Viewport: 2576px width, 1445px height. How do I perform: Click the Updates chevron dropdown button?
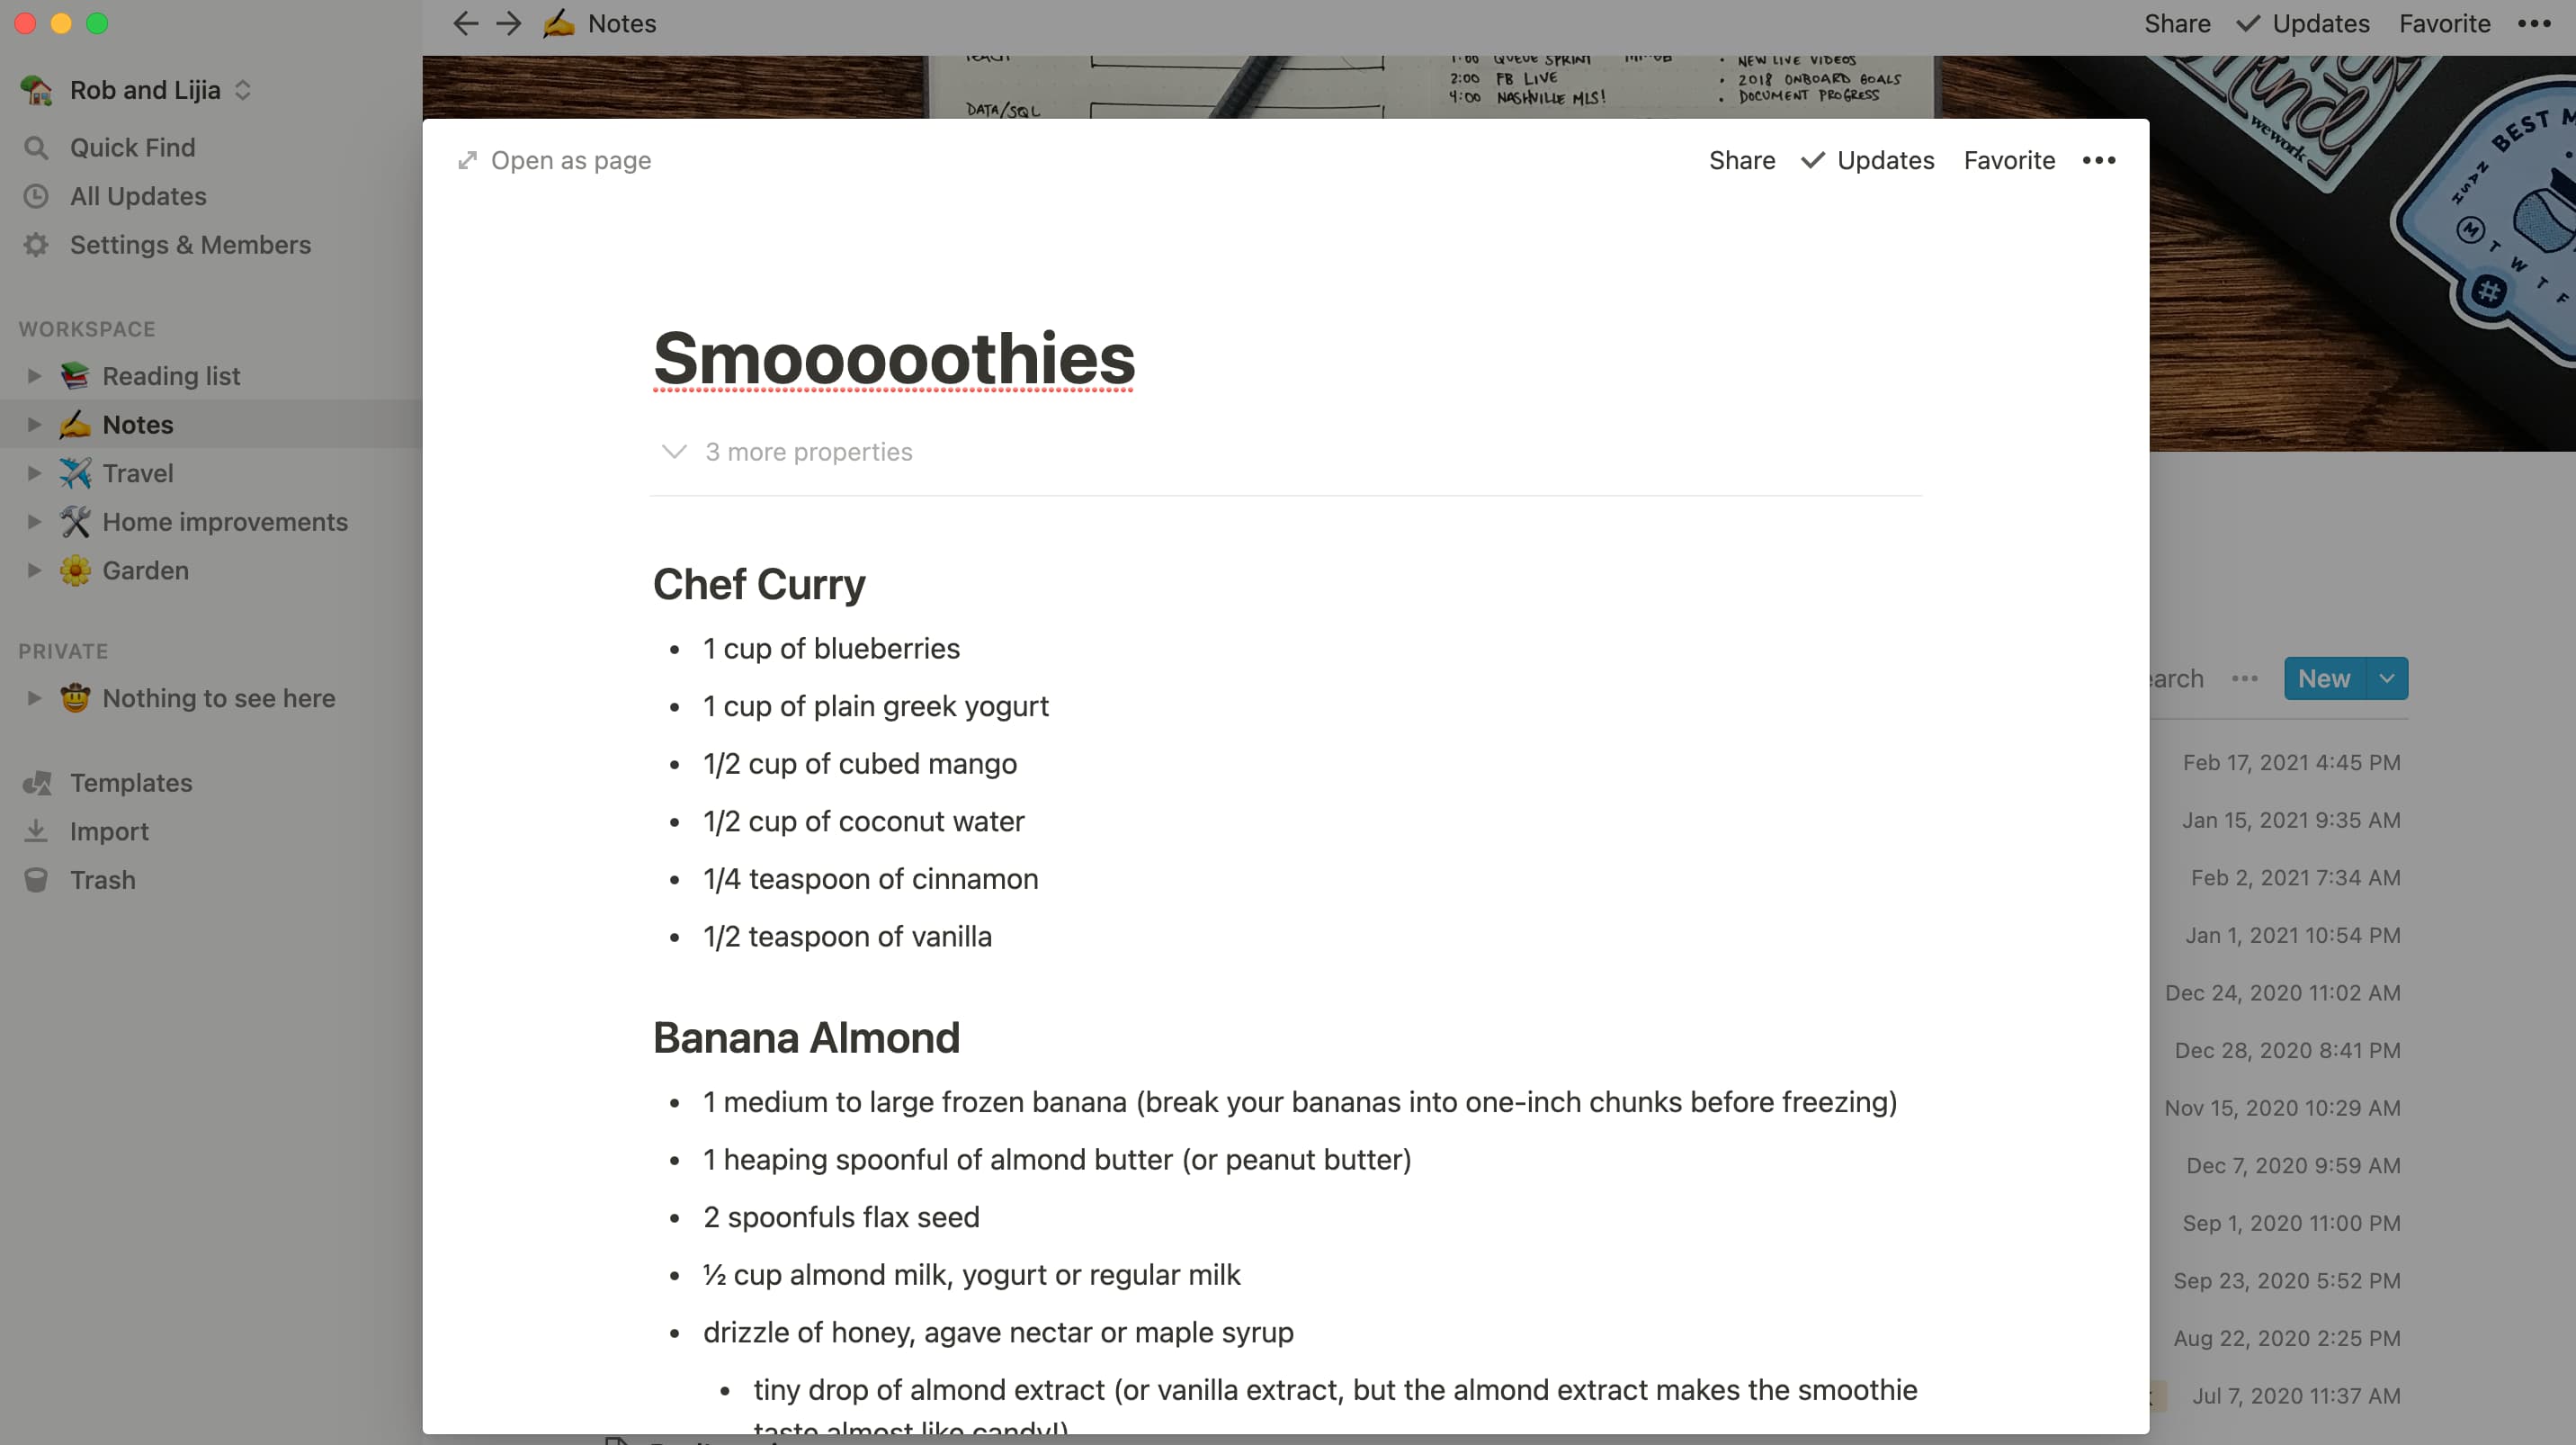click(x=1811, y=159)
